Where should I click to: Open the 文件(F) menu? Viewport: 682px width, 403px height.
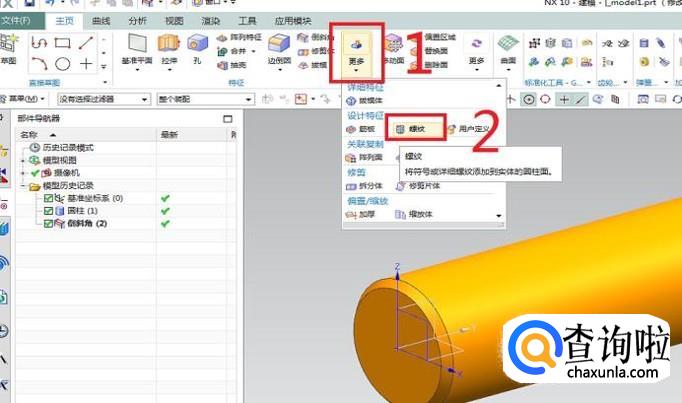21,20
